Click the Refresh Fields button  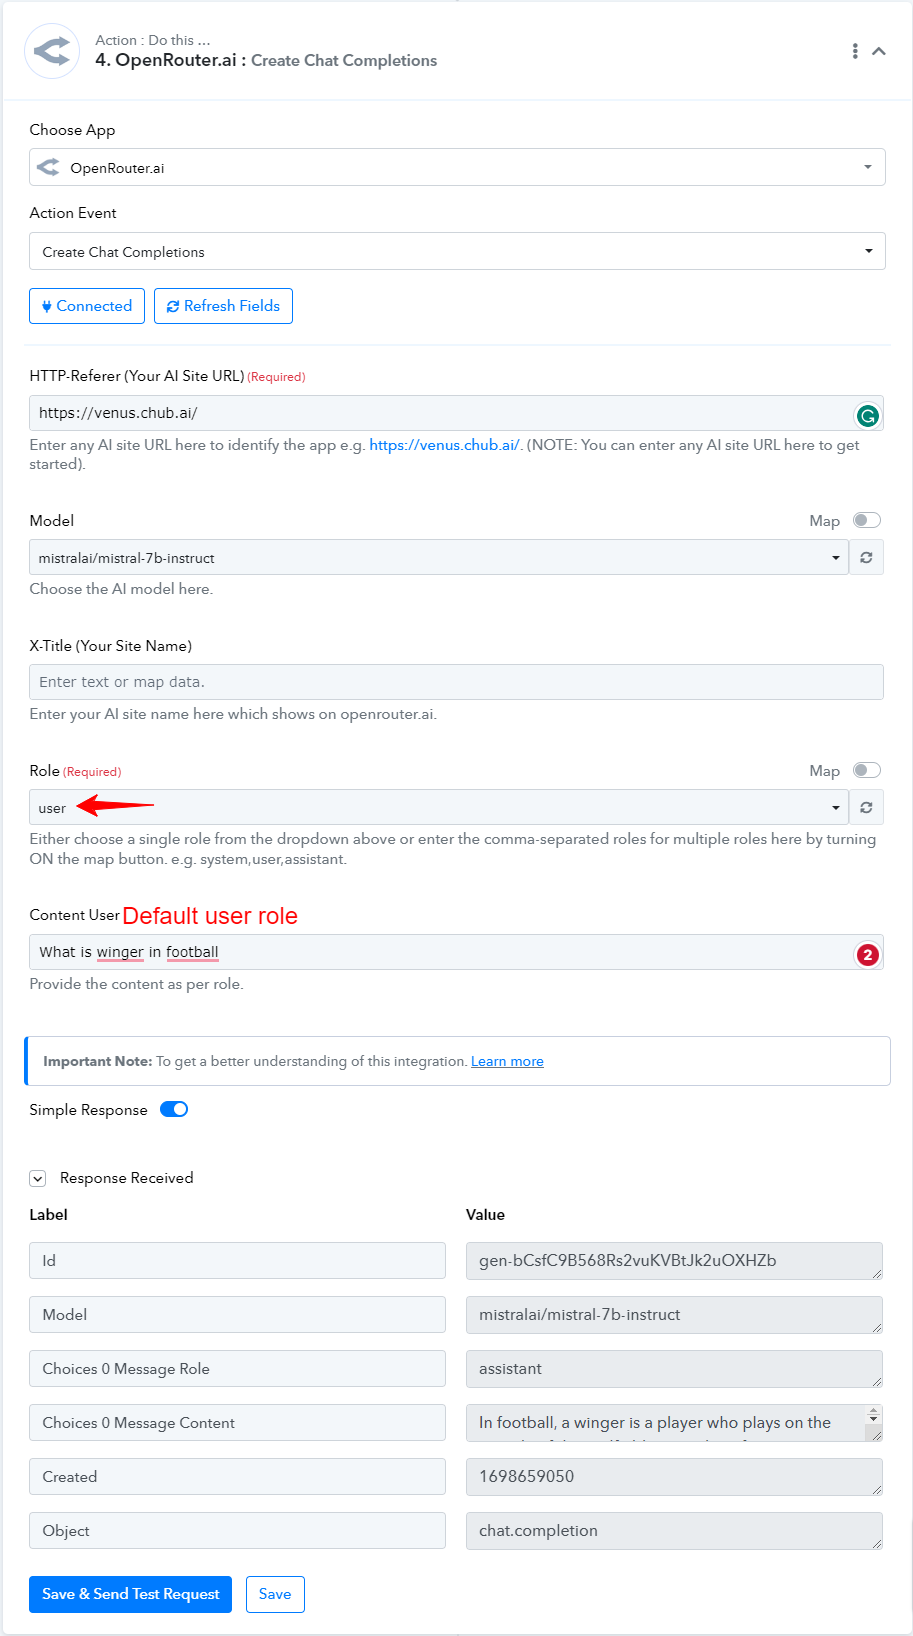pyautogui.click(x=223, y=306)
